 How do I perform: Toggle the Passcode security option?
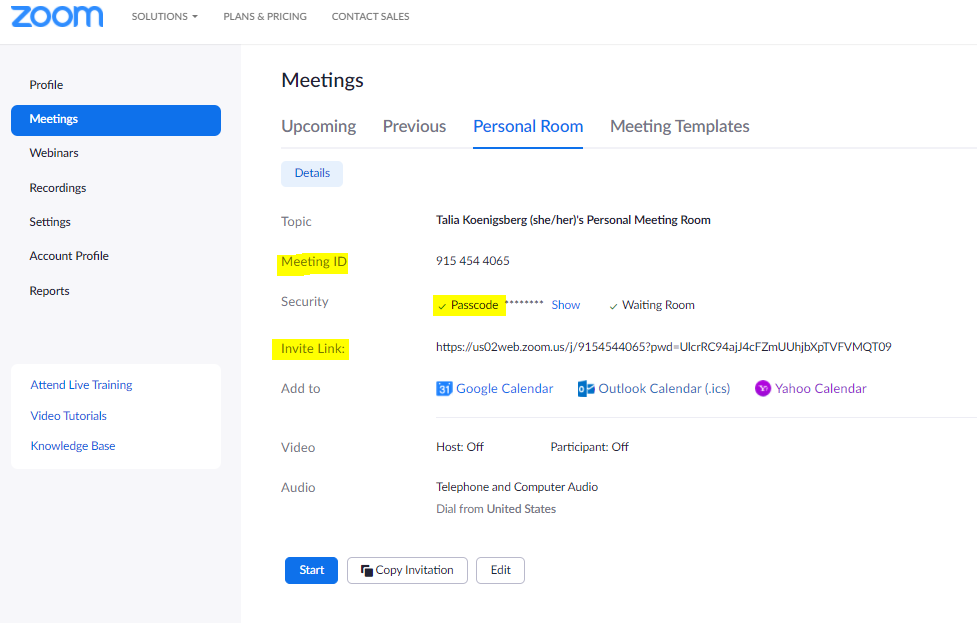(x=468, y=304)
